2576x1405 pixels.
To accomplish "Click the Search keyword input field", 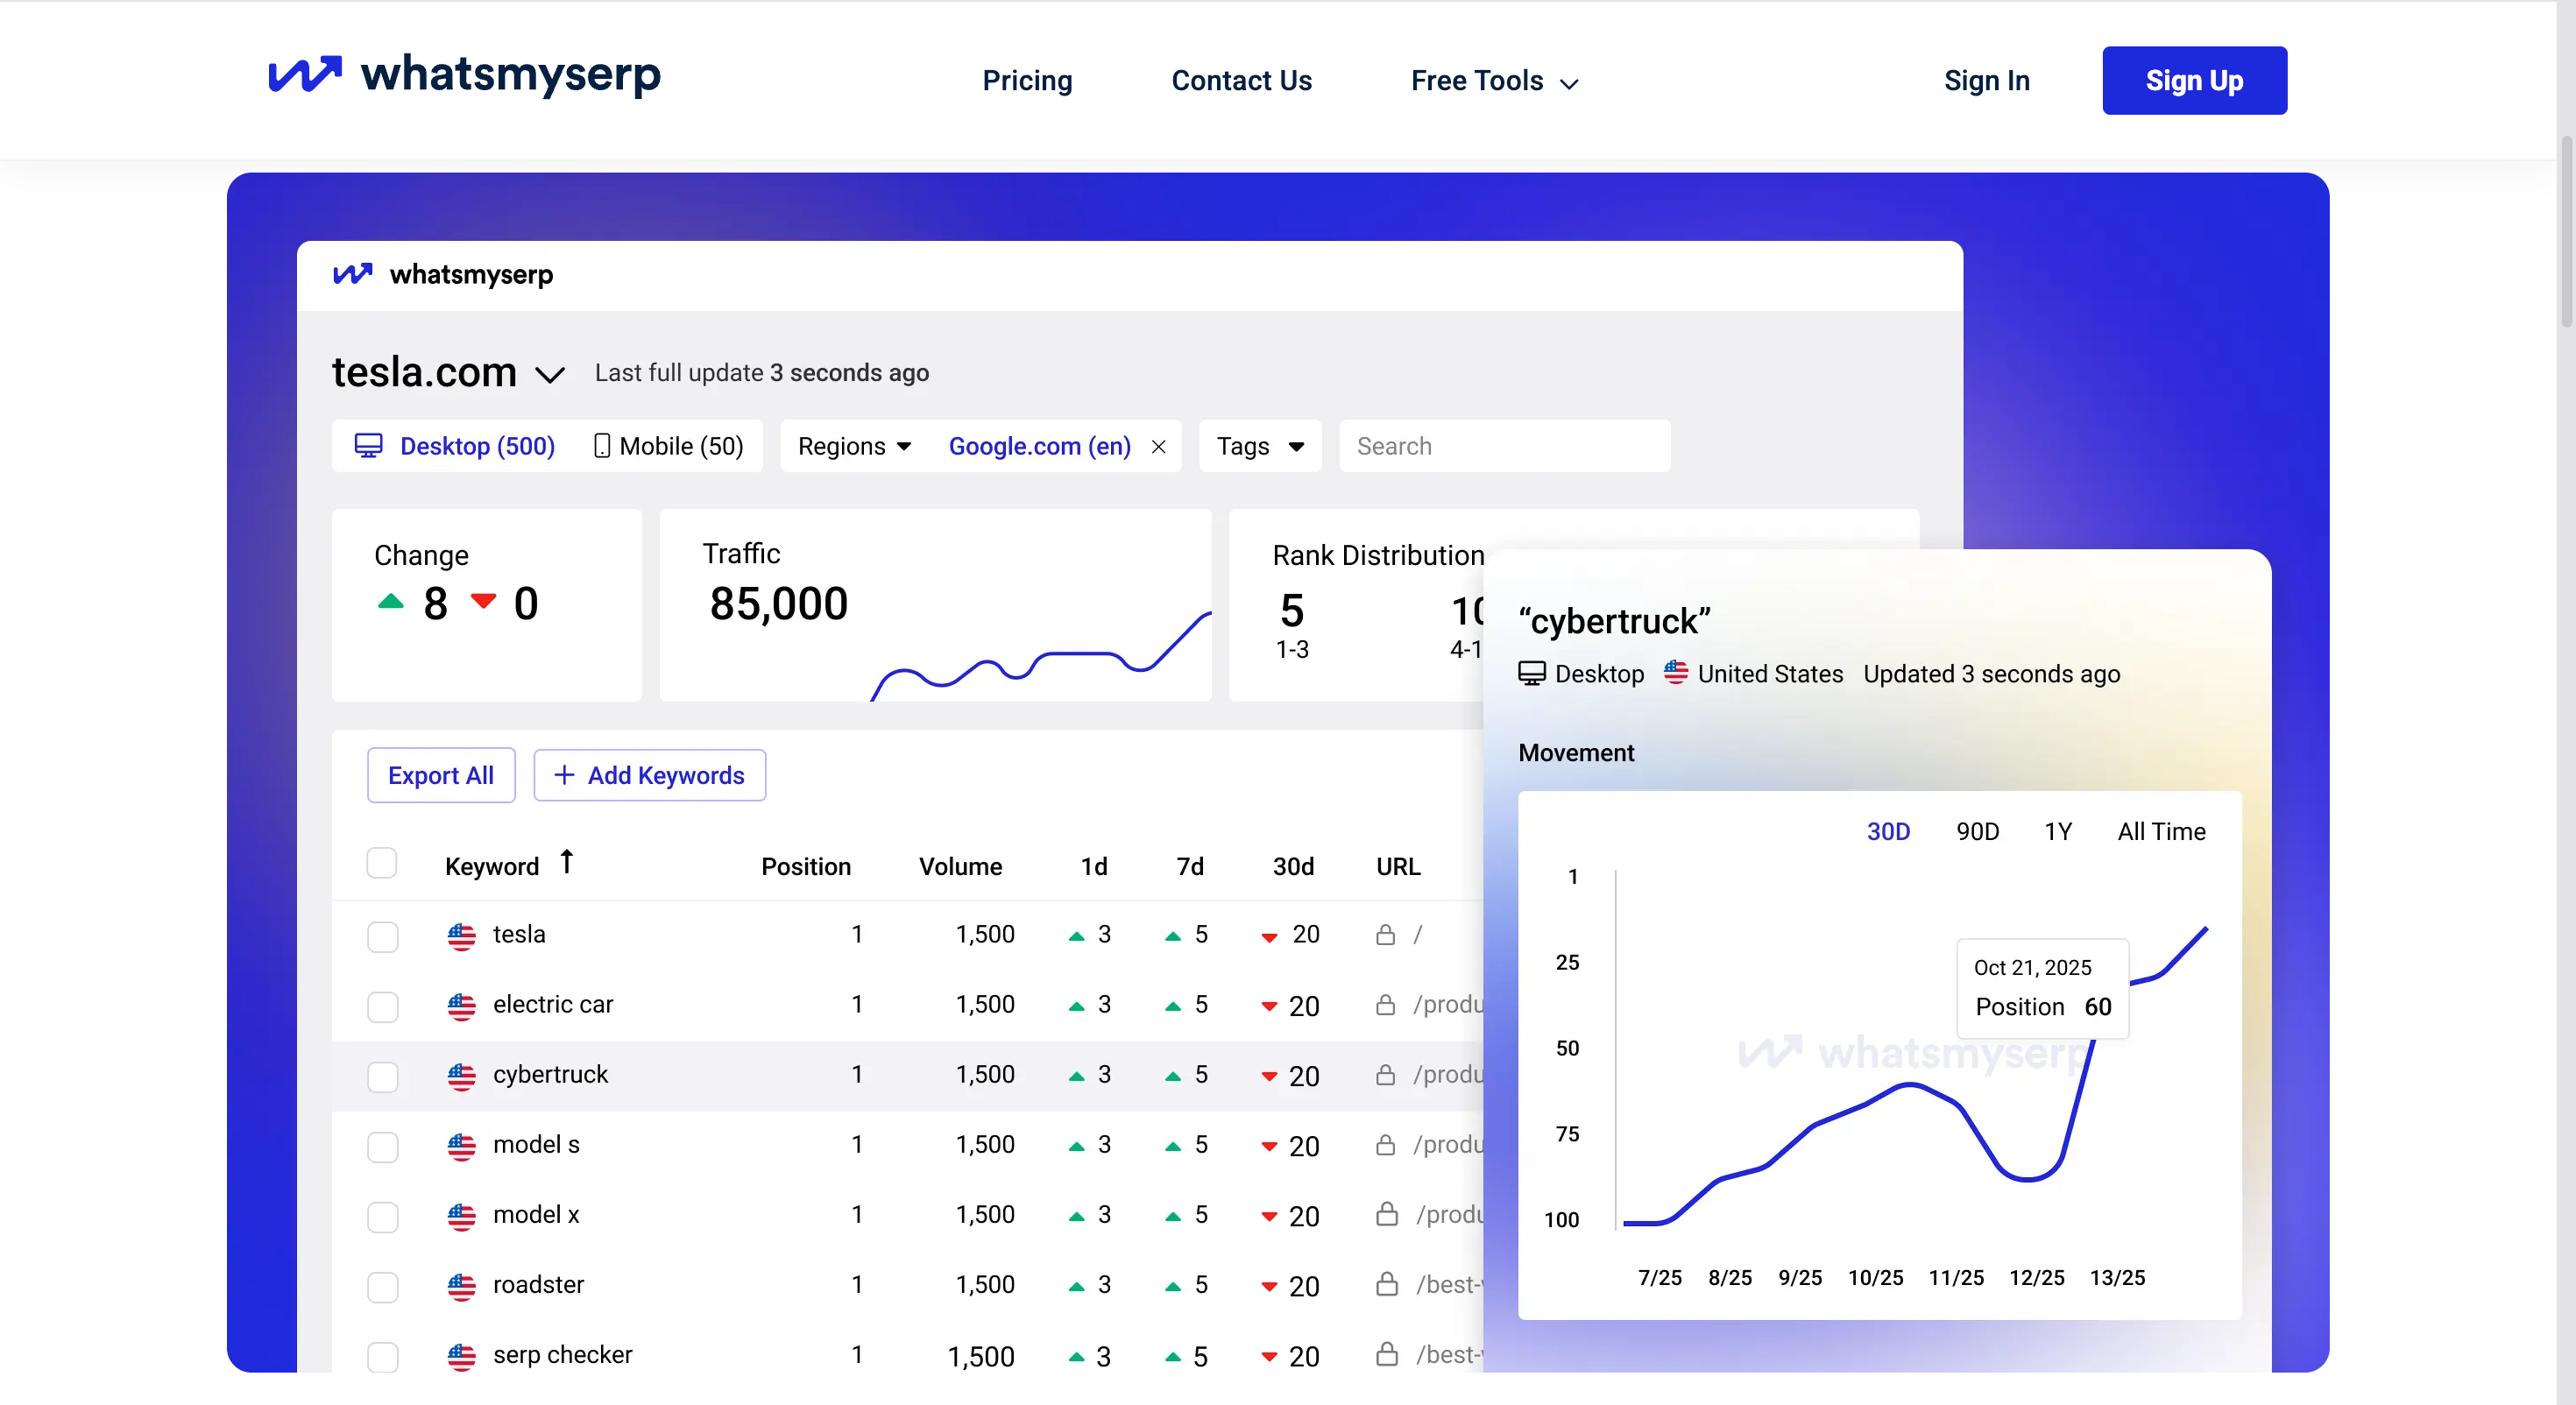I will (x=1504, y=446).
